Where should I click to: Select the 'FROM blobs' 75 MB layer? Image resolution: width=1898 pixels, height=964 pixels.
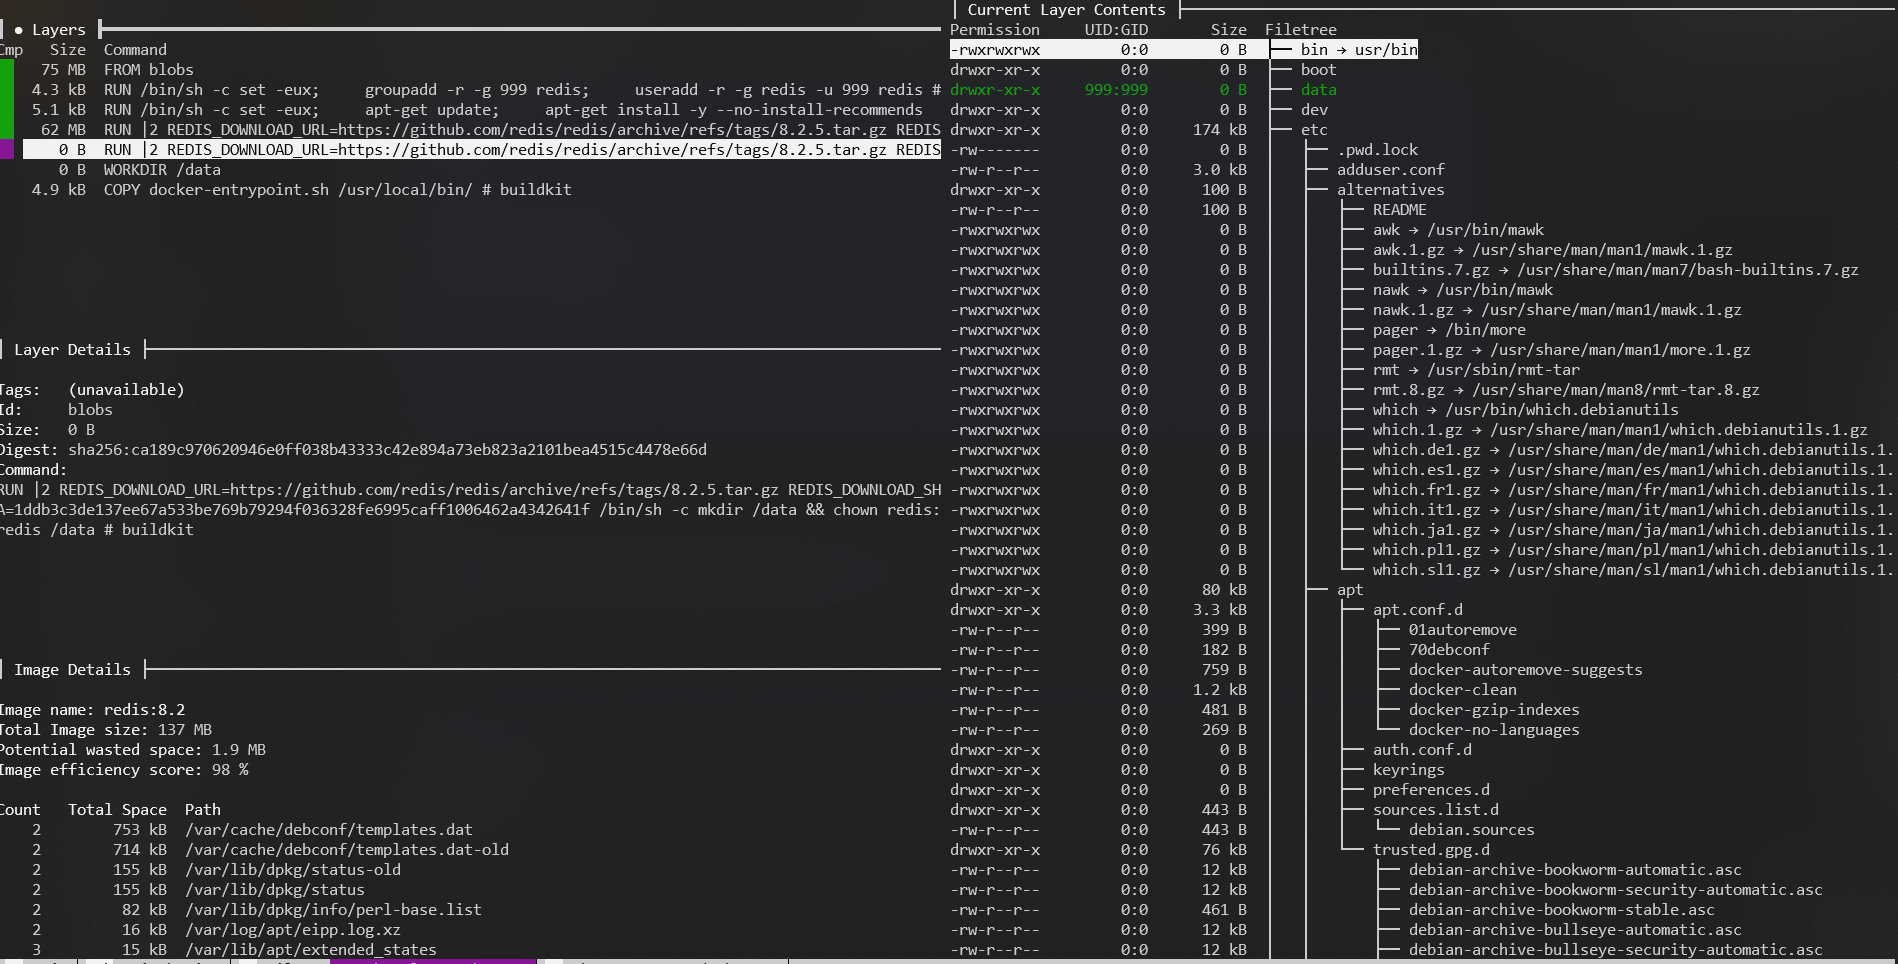(117, 70)
